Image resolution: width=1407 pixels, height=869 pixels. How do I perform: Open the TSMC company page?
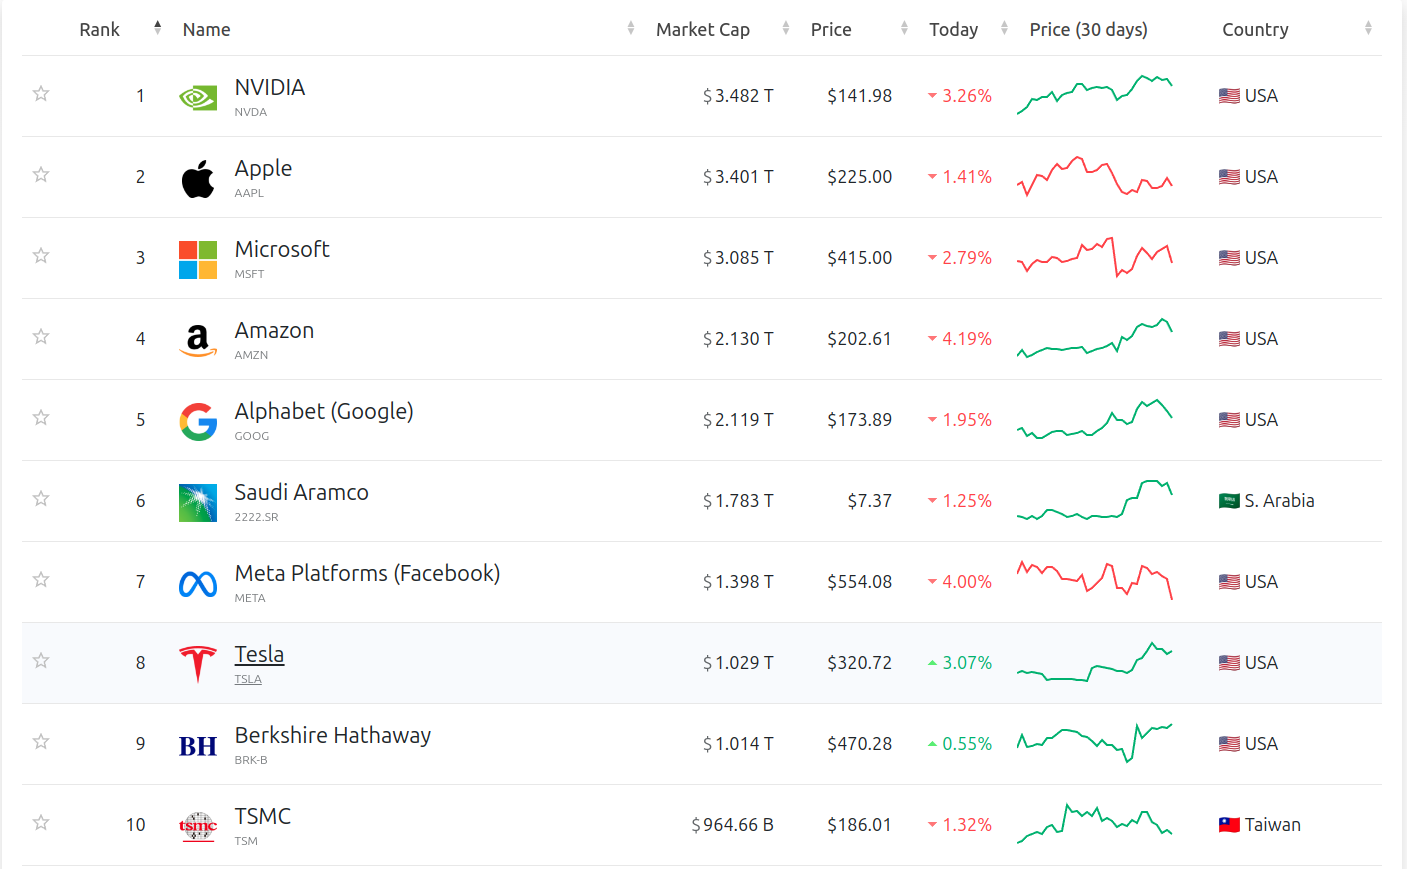(263, 816)
